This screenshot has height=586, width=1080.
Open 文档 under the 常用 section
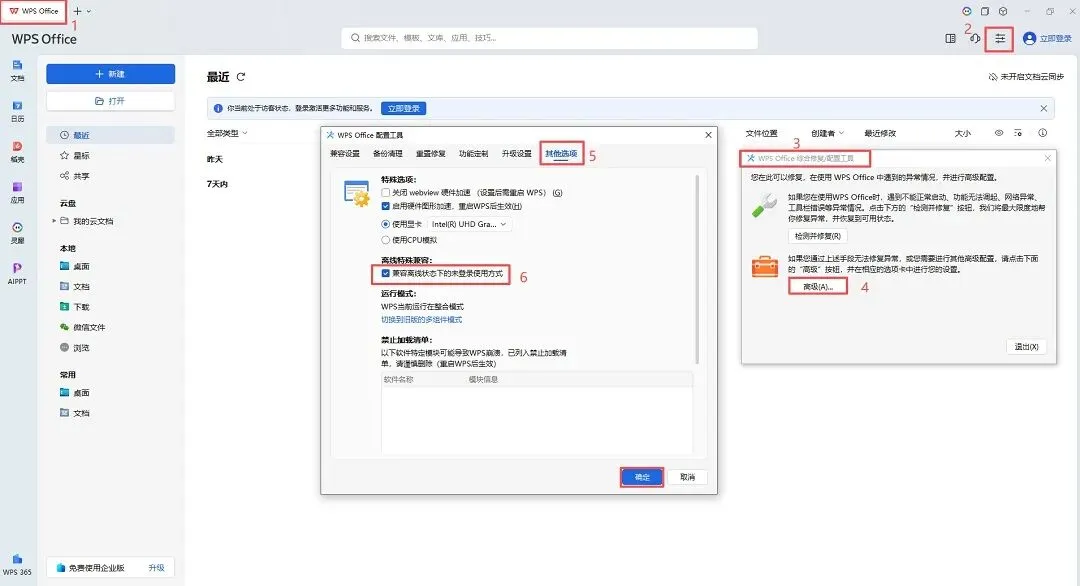click(x=74, y=413)
